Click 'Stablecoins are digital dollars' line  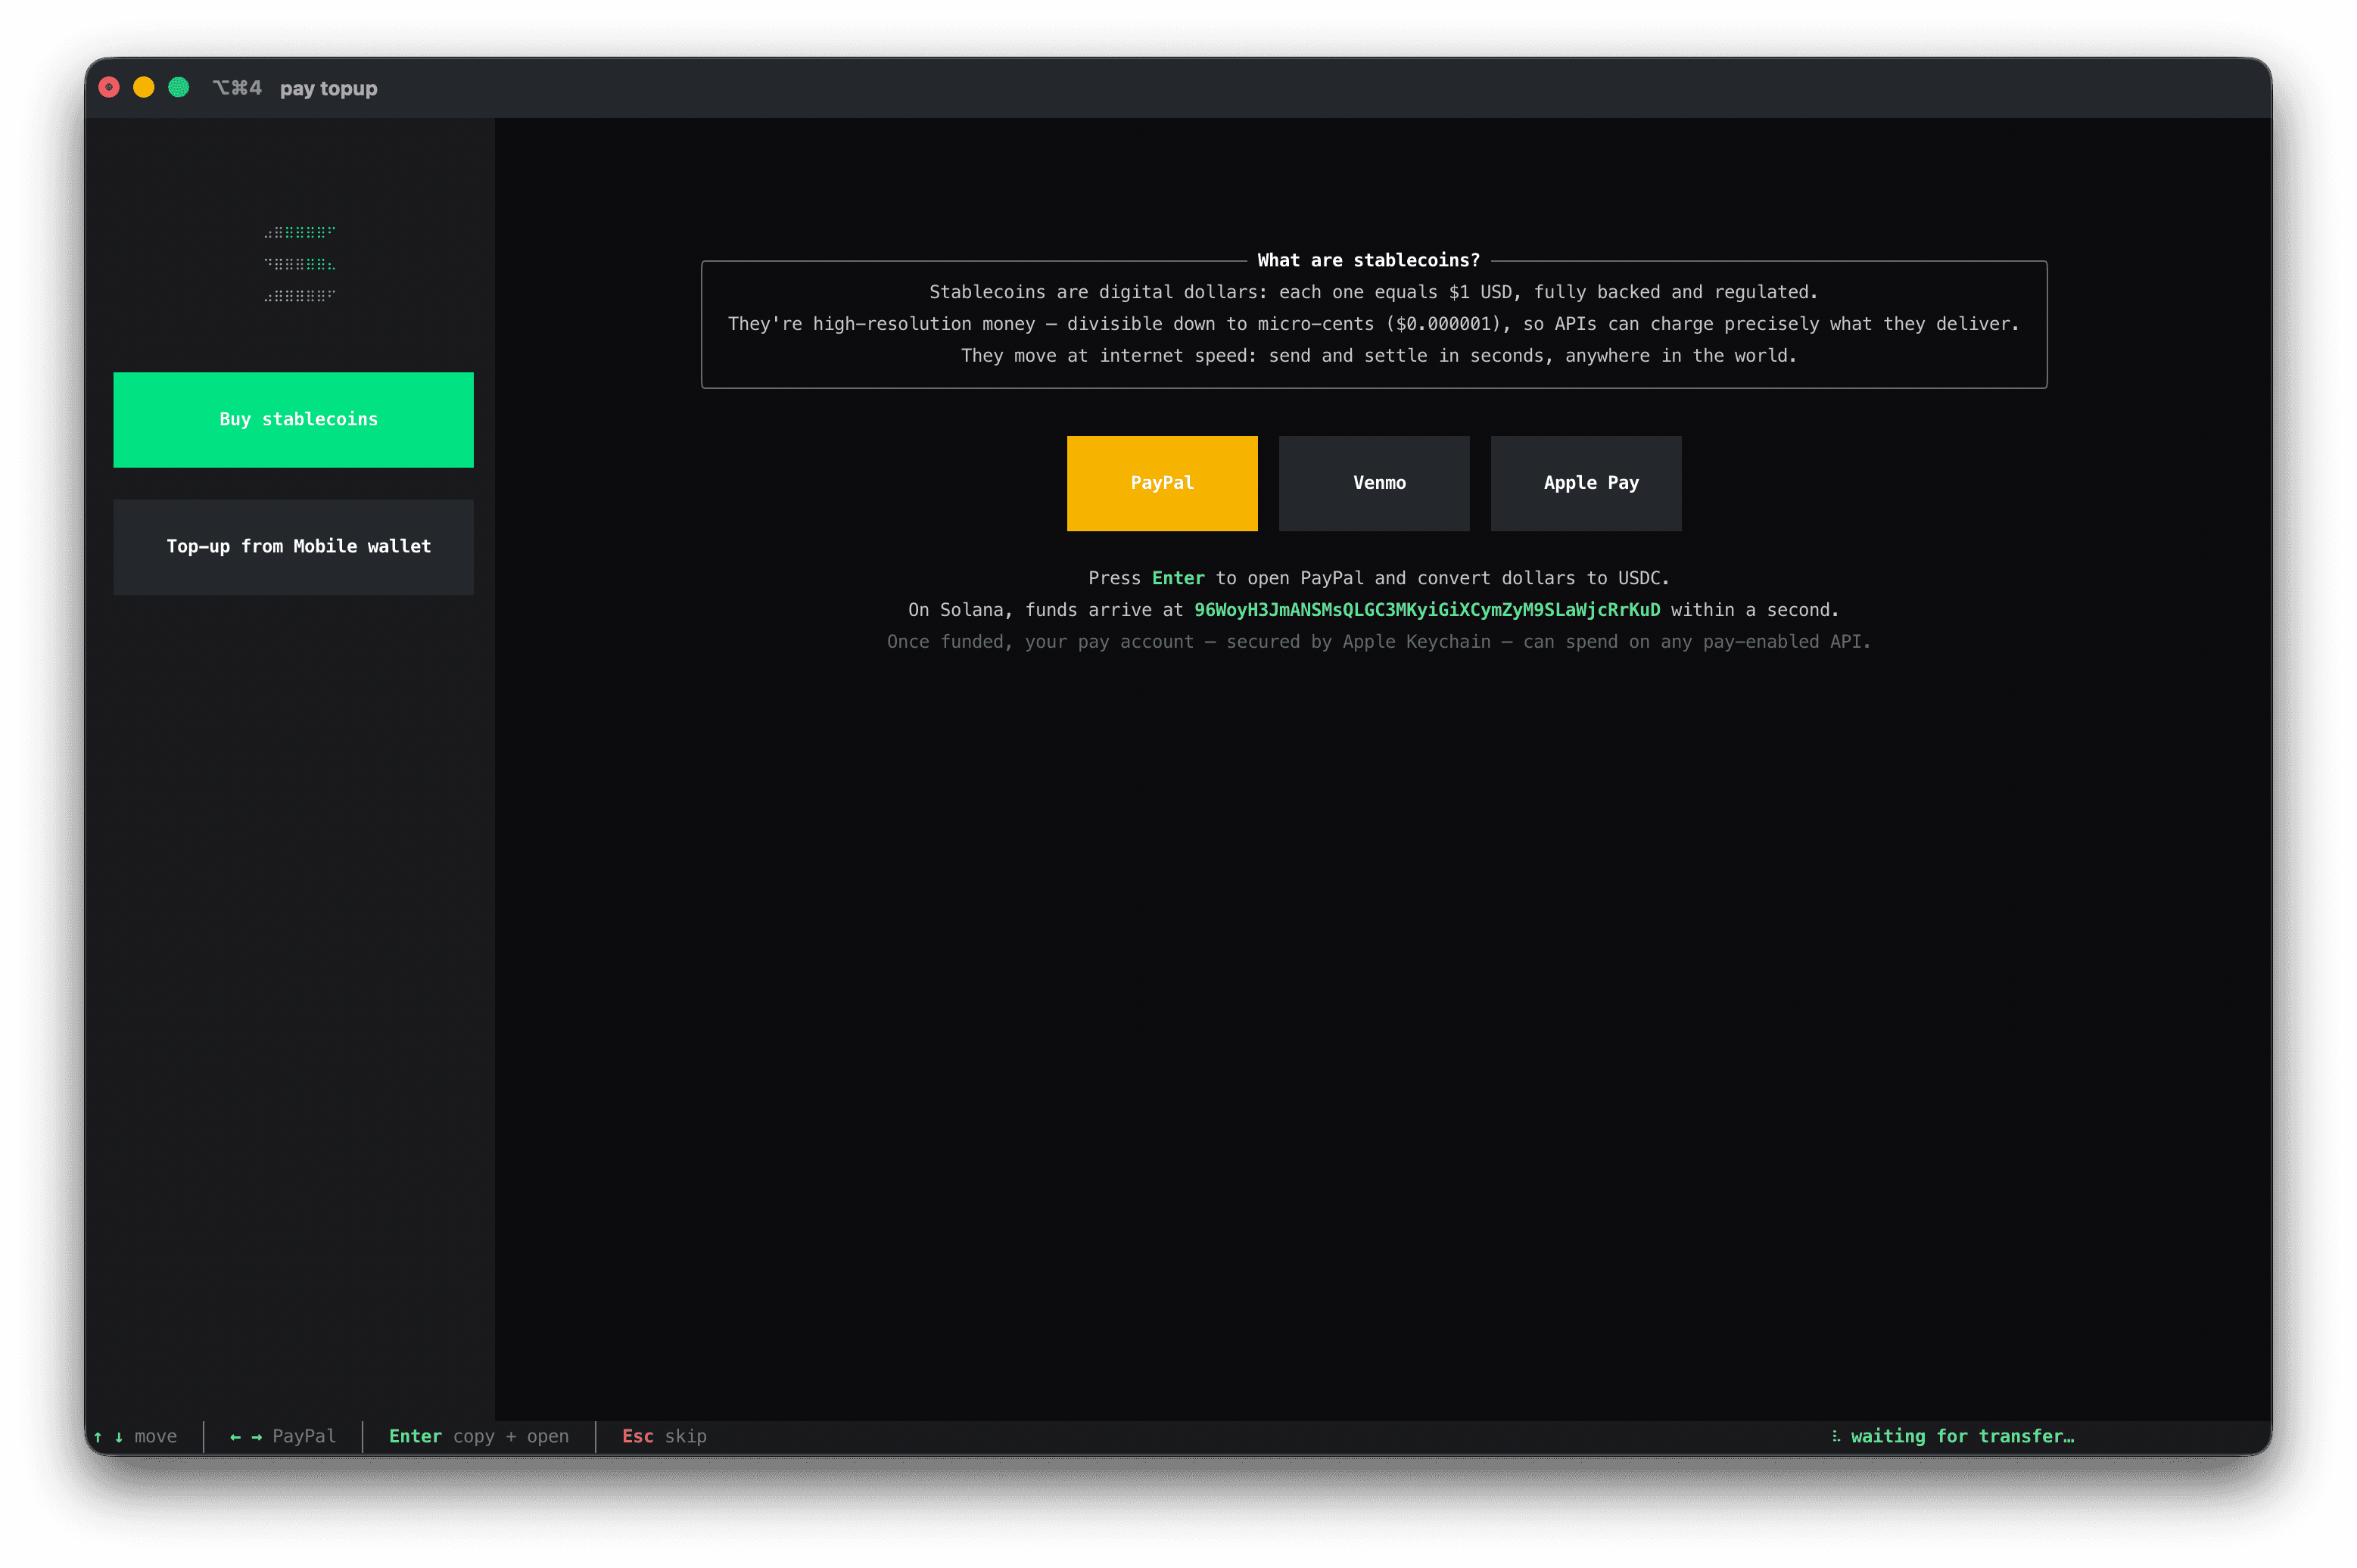1372,292
